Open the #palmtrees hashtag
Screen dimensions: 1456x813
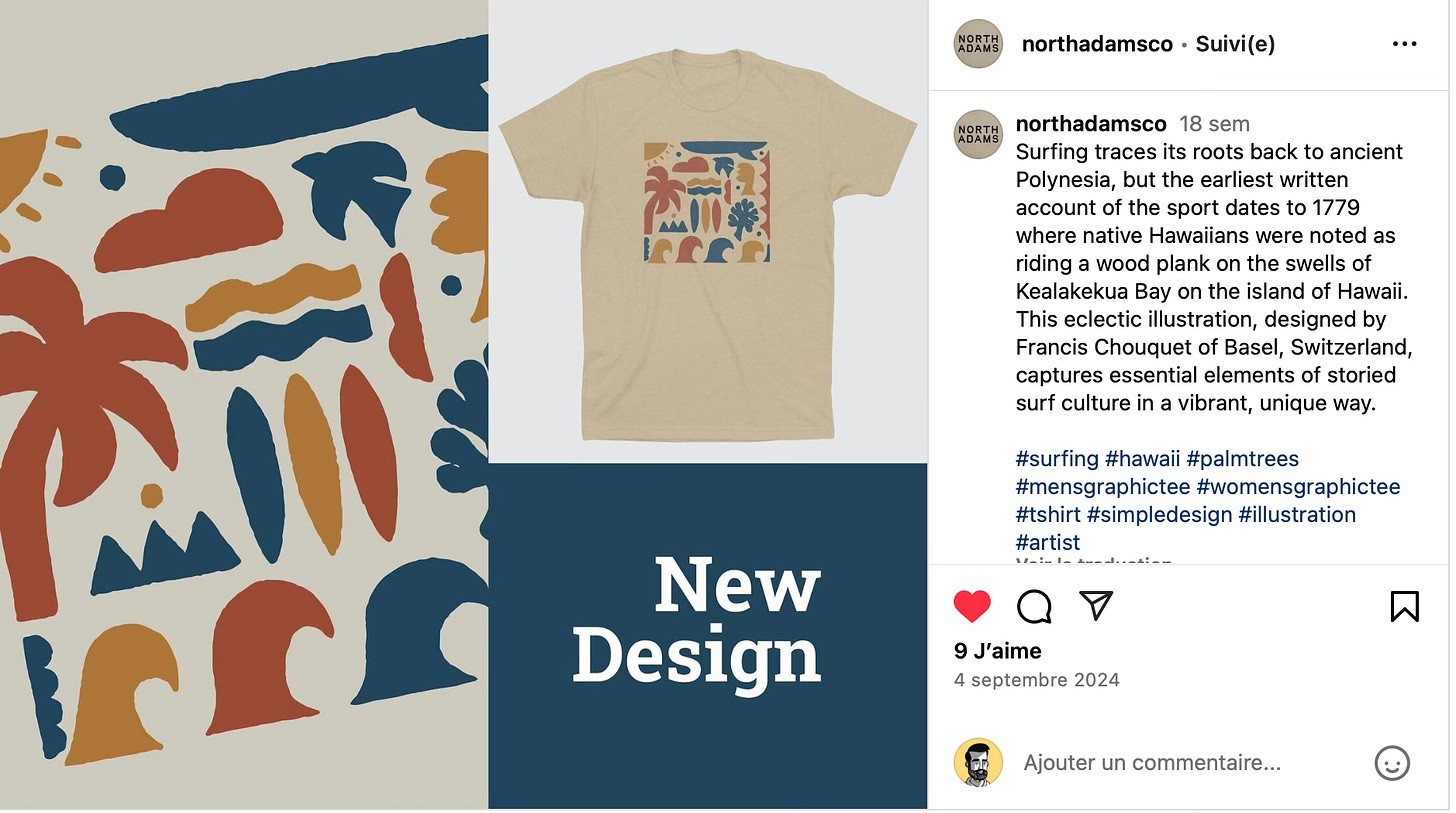pos(1243,459)
